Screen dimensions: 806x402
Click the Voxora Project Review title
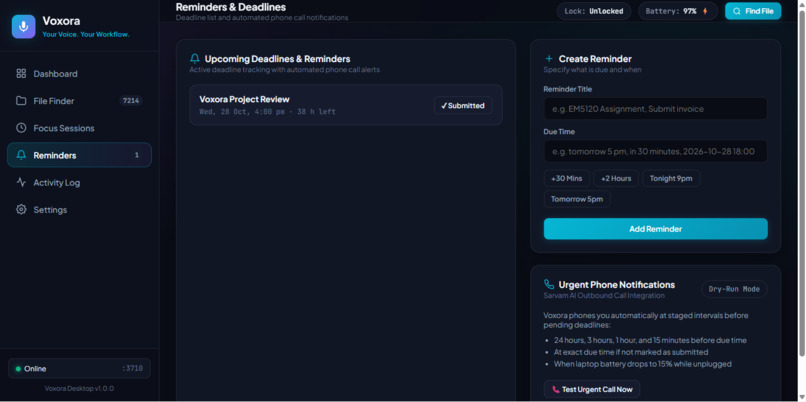coord(245,99)
